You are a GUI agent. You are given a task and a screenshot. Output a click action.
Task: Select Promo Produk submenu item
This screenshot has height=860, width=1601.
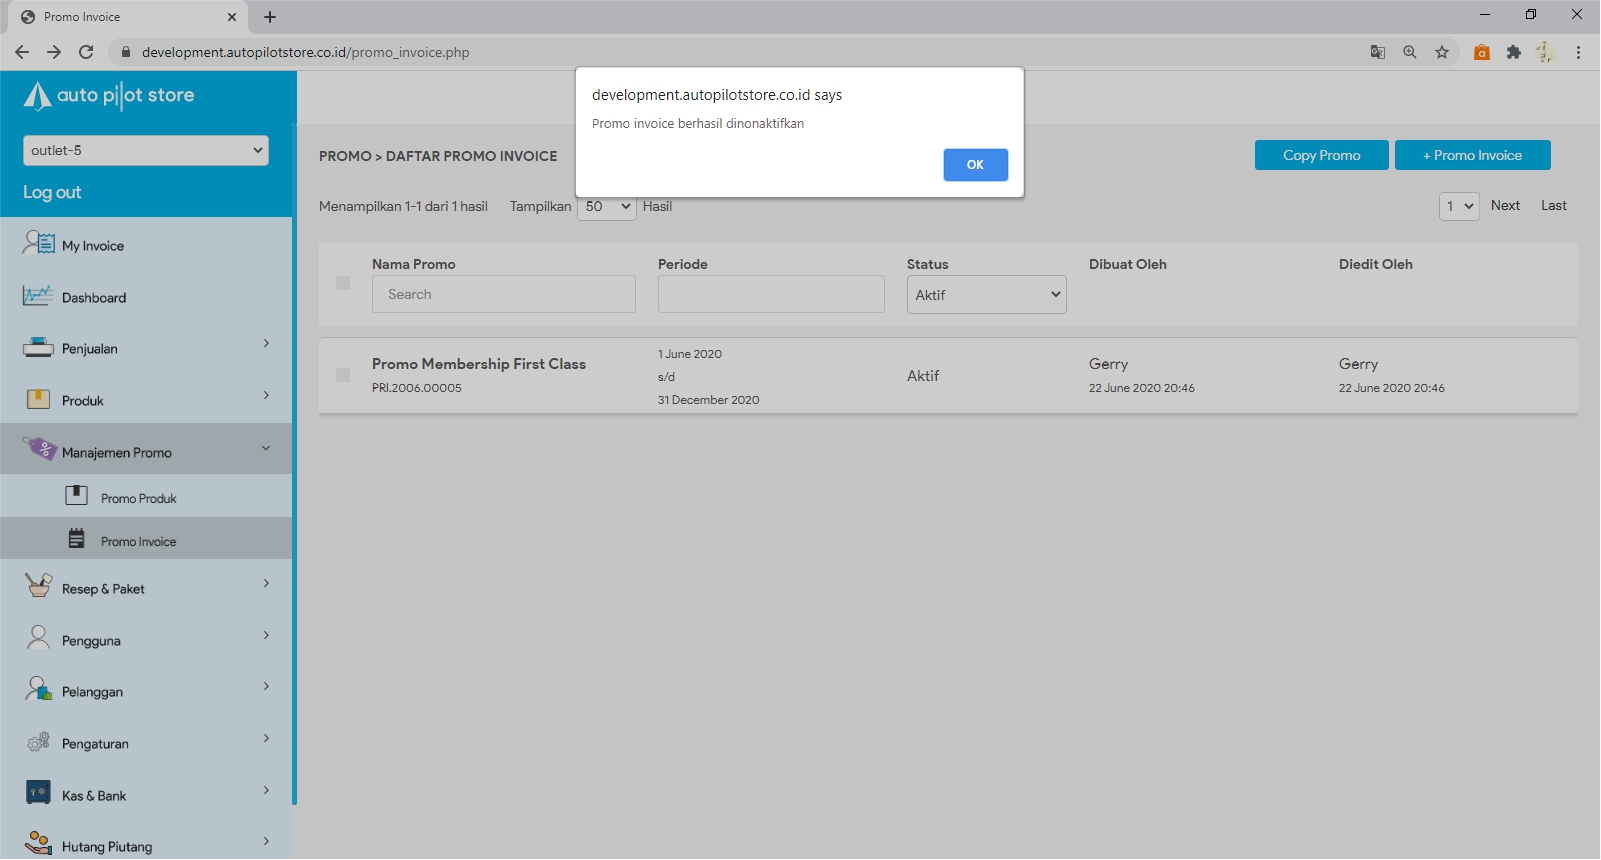point(138,498)
